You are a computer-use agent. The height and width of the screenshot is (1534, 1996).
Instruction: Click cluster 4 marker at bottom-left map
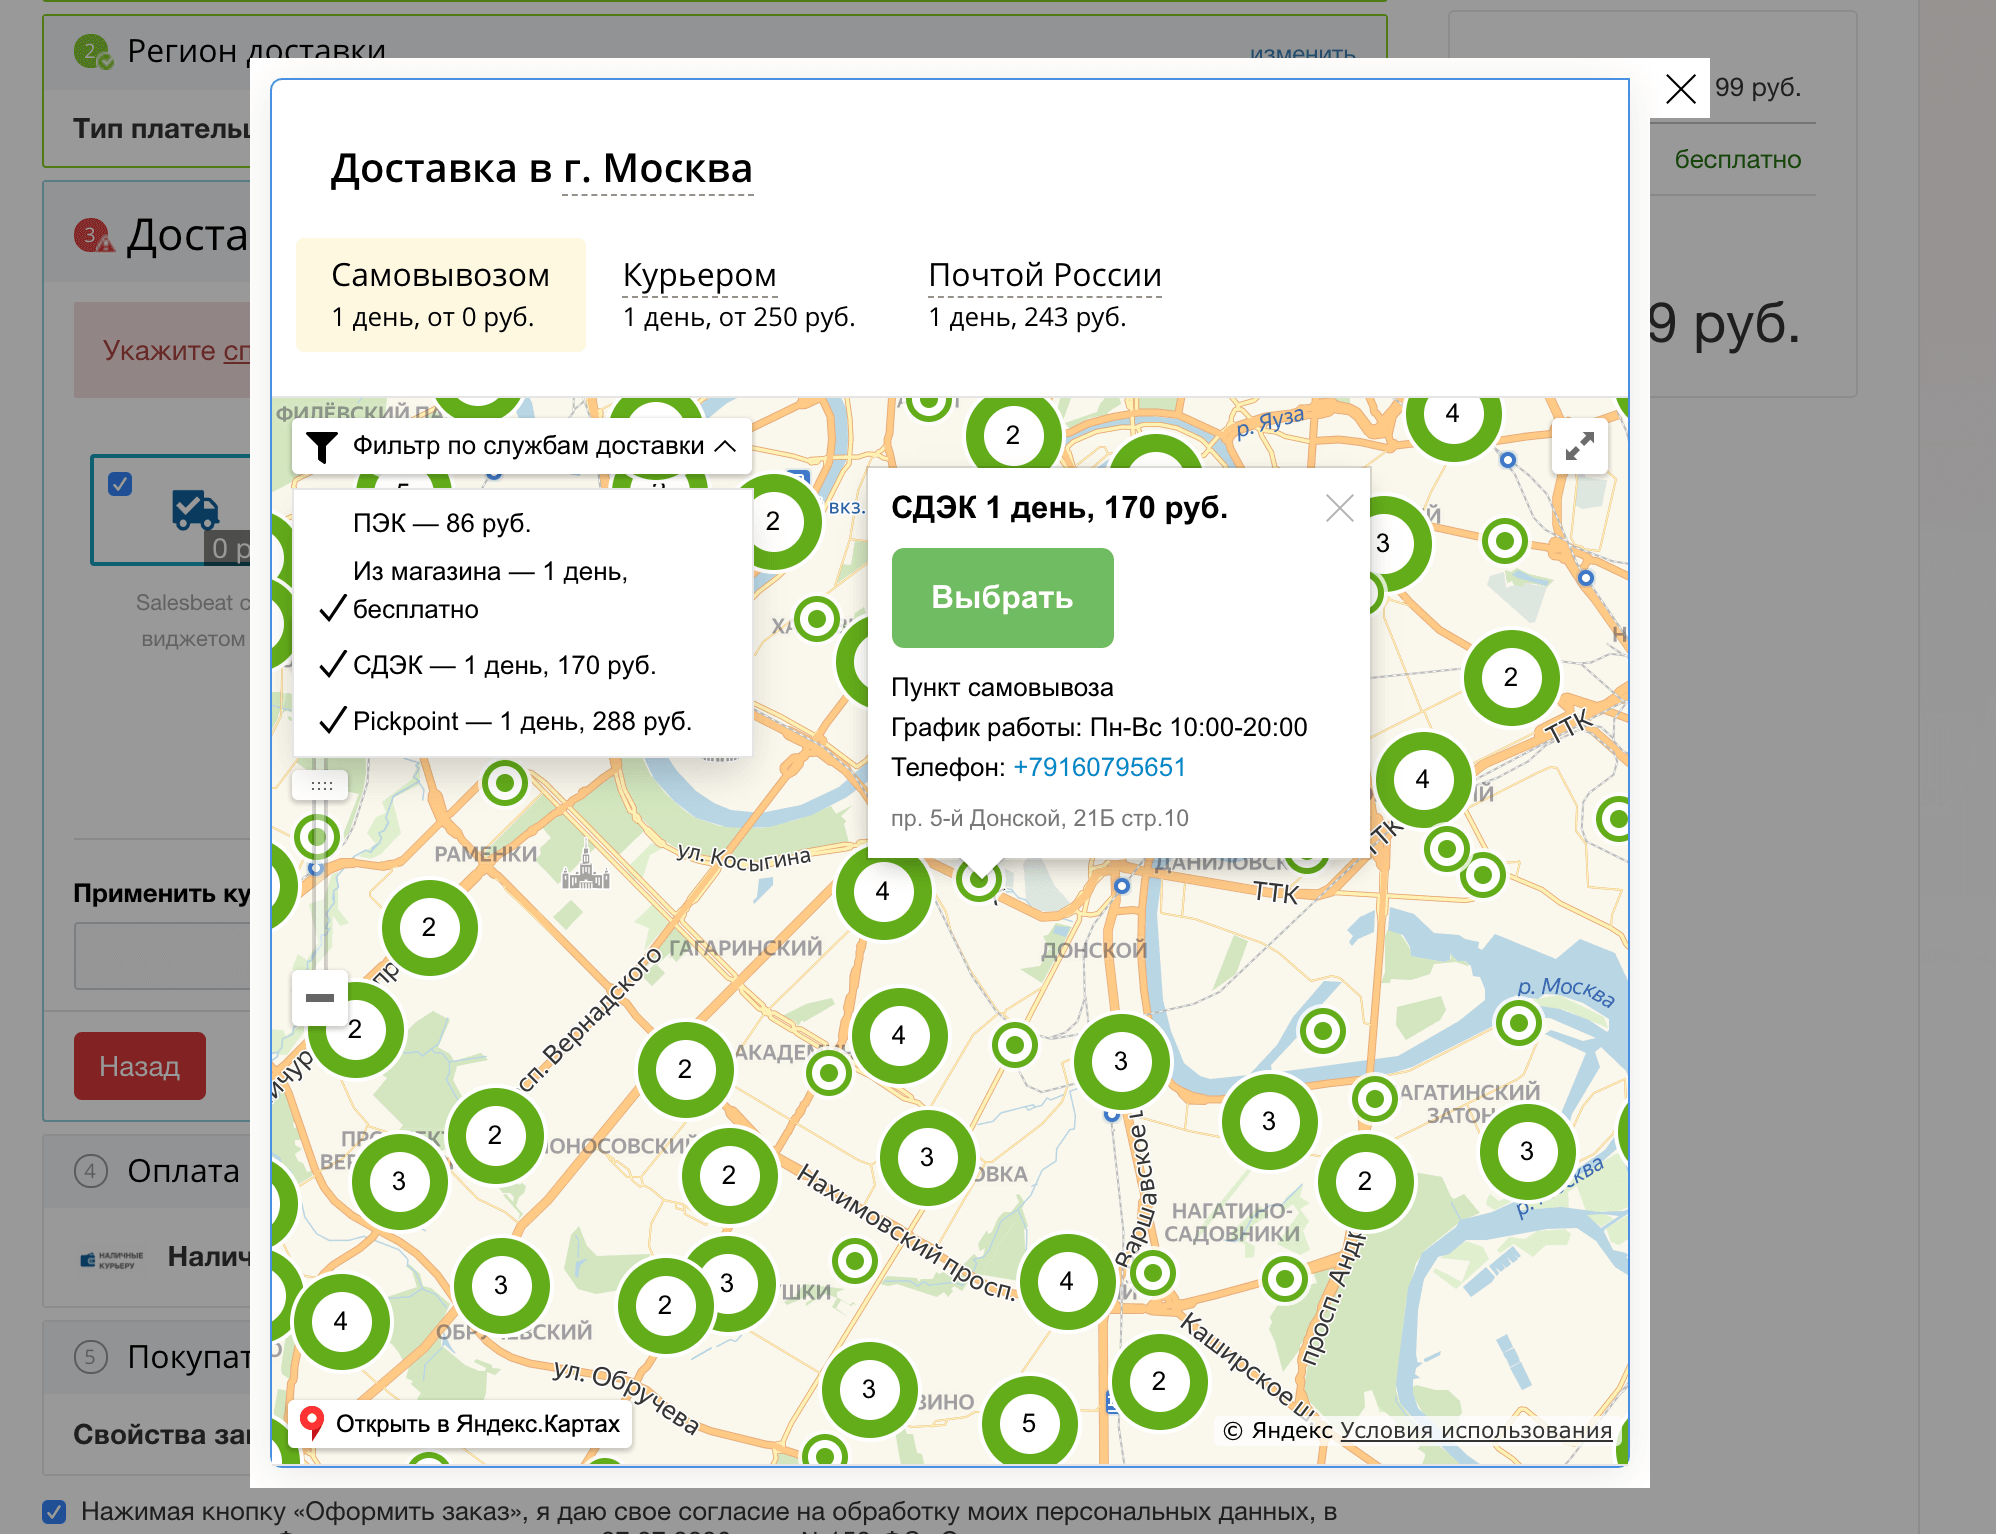341,1321
